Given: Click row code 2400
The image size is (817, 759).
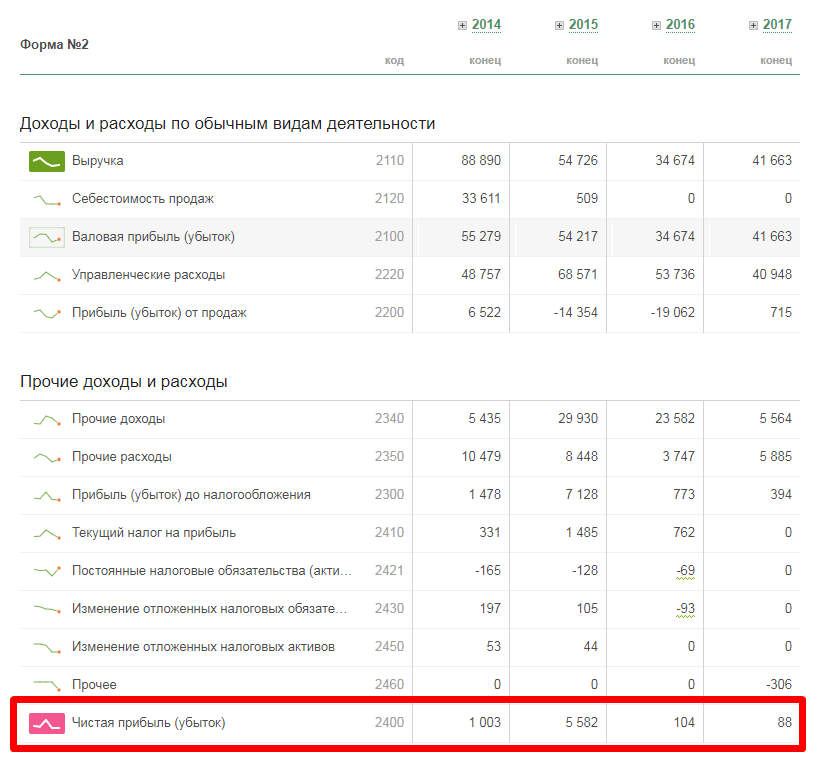Looking at the screenshot, I should pos(390,723).
